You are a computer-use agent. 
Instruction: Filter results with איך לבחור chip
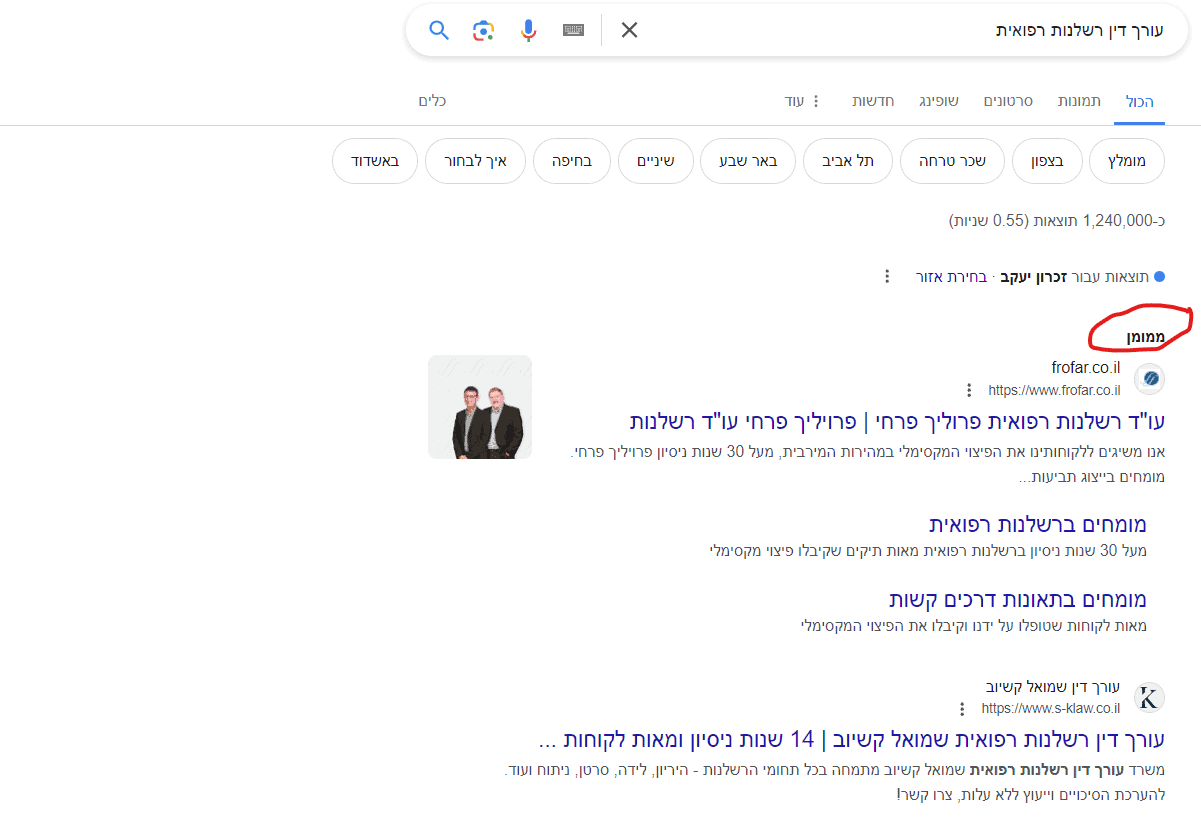(x=475, y=161)
